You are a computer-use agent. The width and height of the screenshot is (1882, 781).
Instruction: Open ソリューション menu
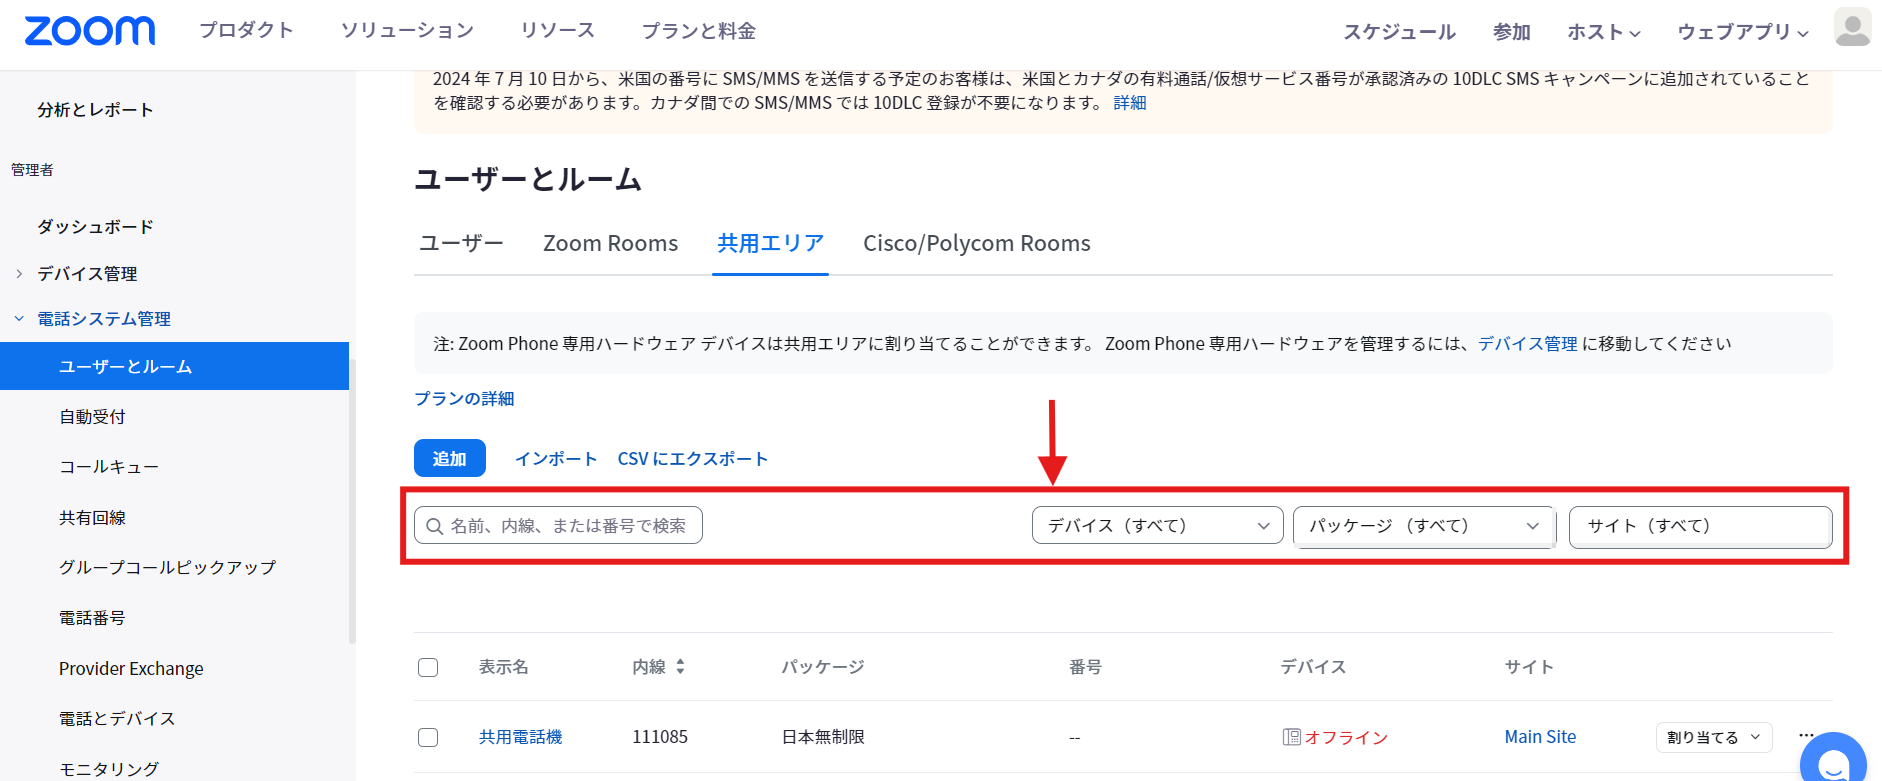(x=407, y=30)
